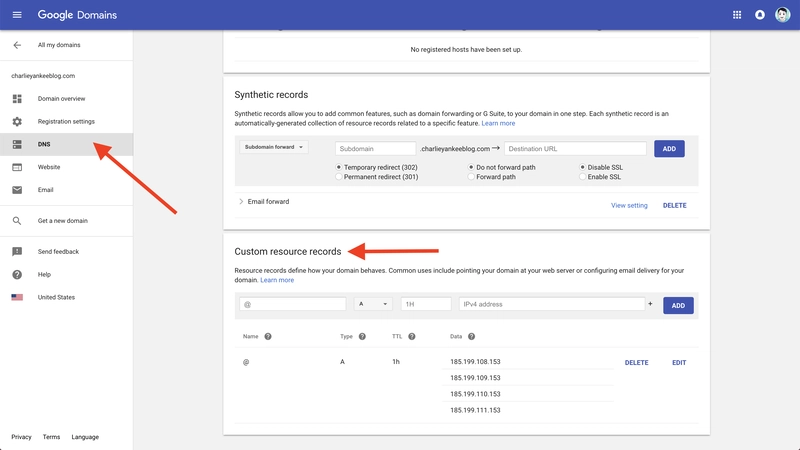800x450 pixels.
Task: Click ADD in Custom resource records
Action: (x=678, y=306)
